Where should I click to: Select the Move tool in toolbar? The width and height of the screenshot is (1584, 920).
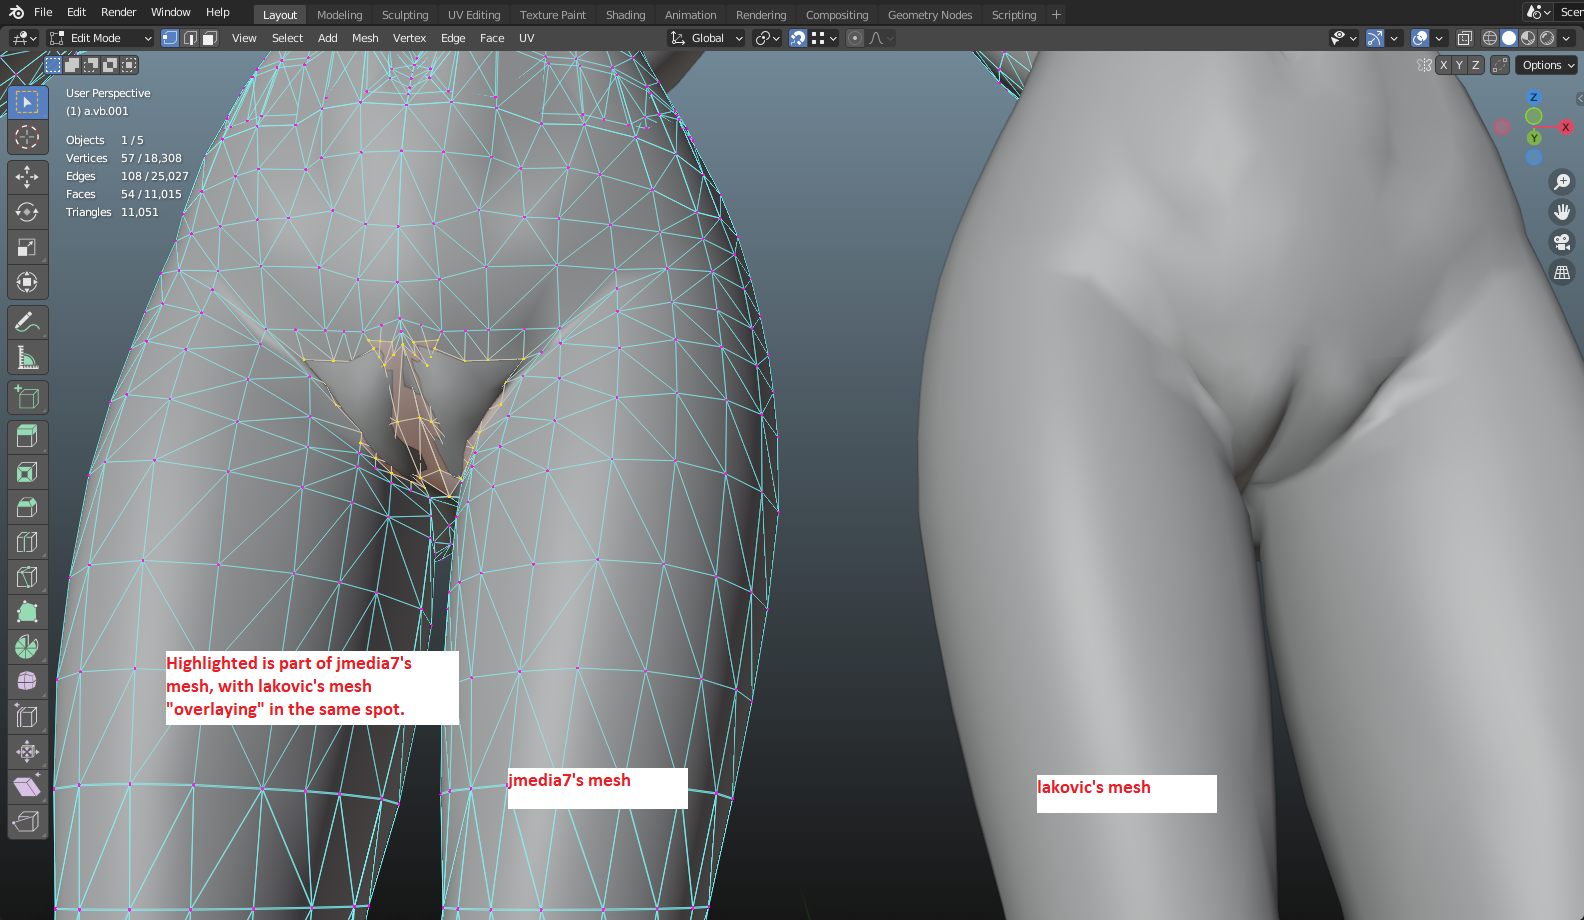27,177
